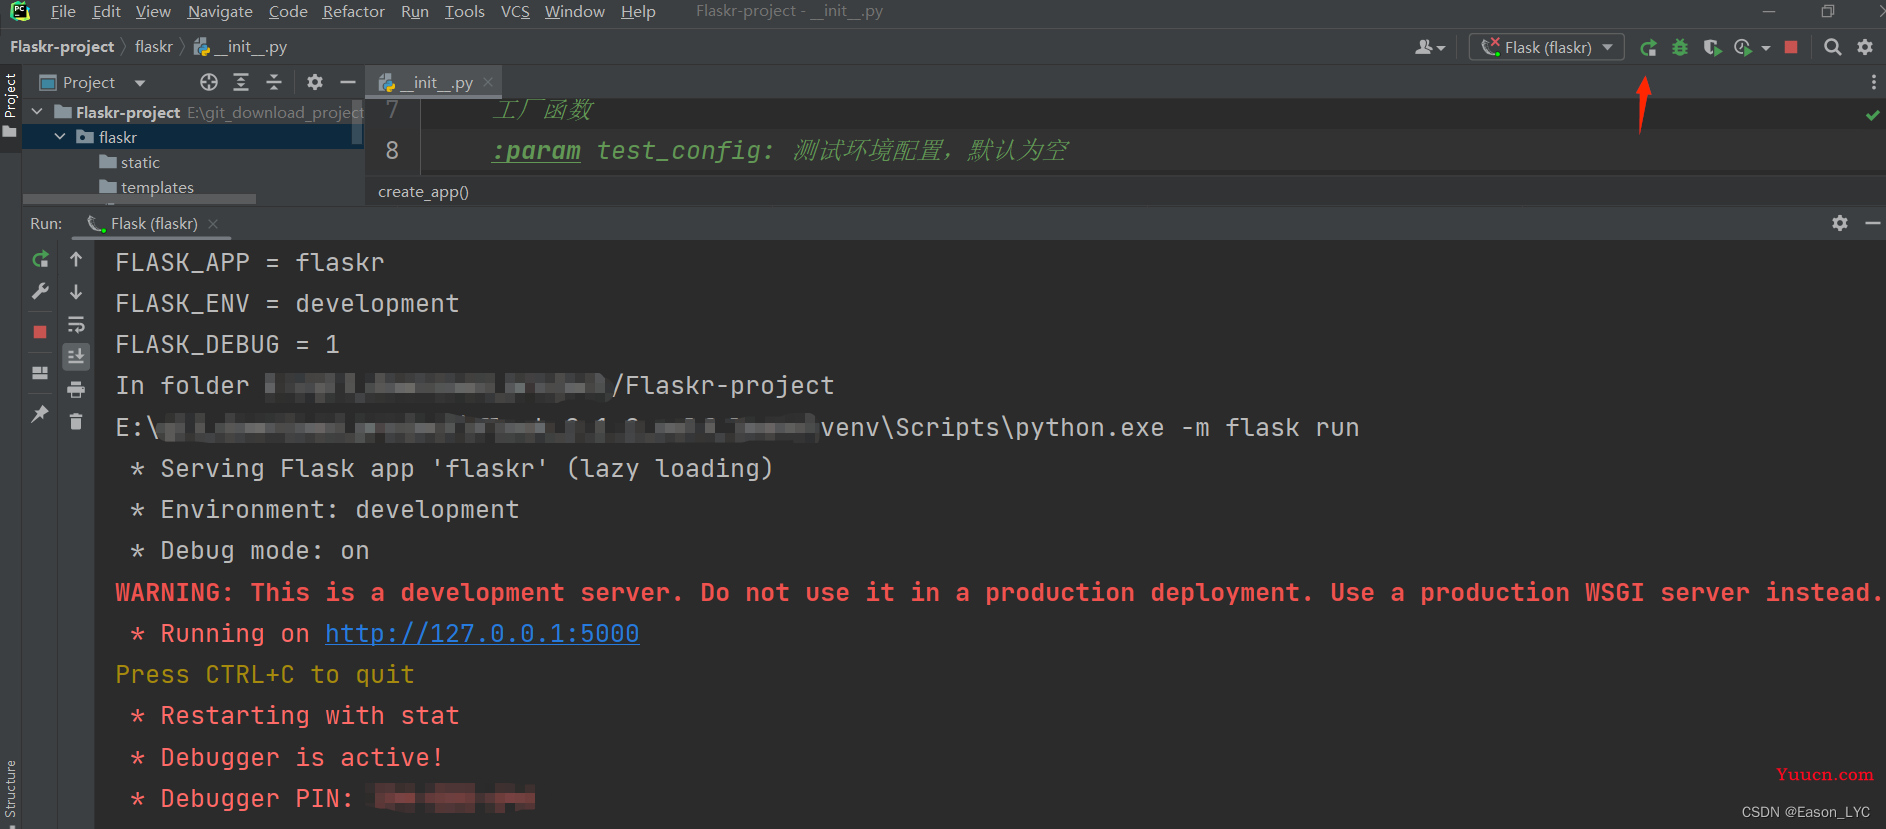Image resolution: width=1886 pixels, height=829 pixels.
Task: Open the http://127.0.0.1:5000 link
Action: [x=482, y=634]
